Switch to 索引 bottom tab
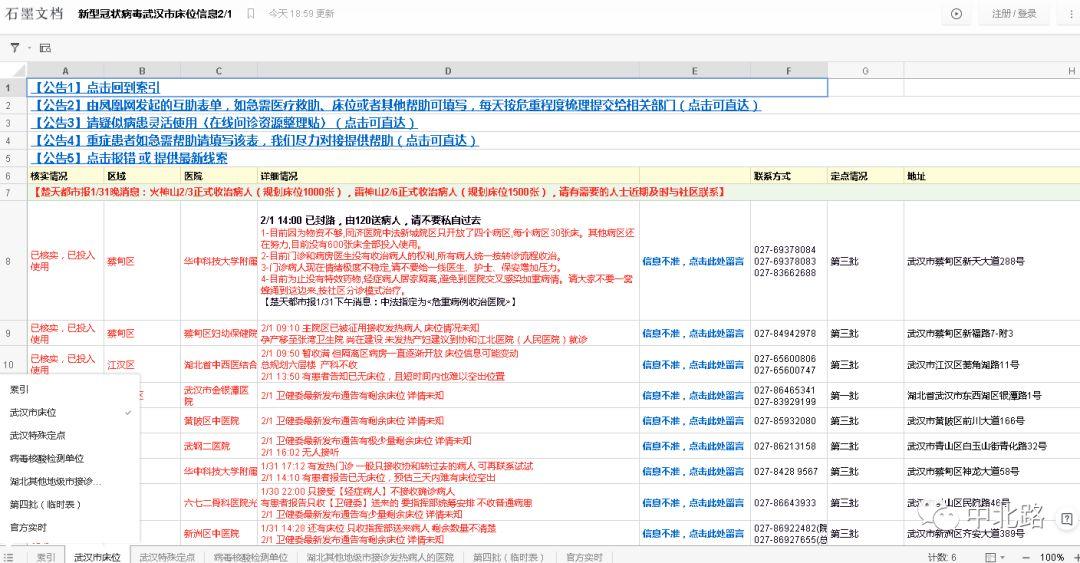 point(45,557)
